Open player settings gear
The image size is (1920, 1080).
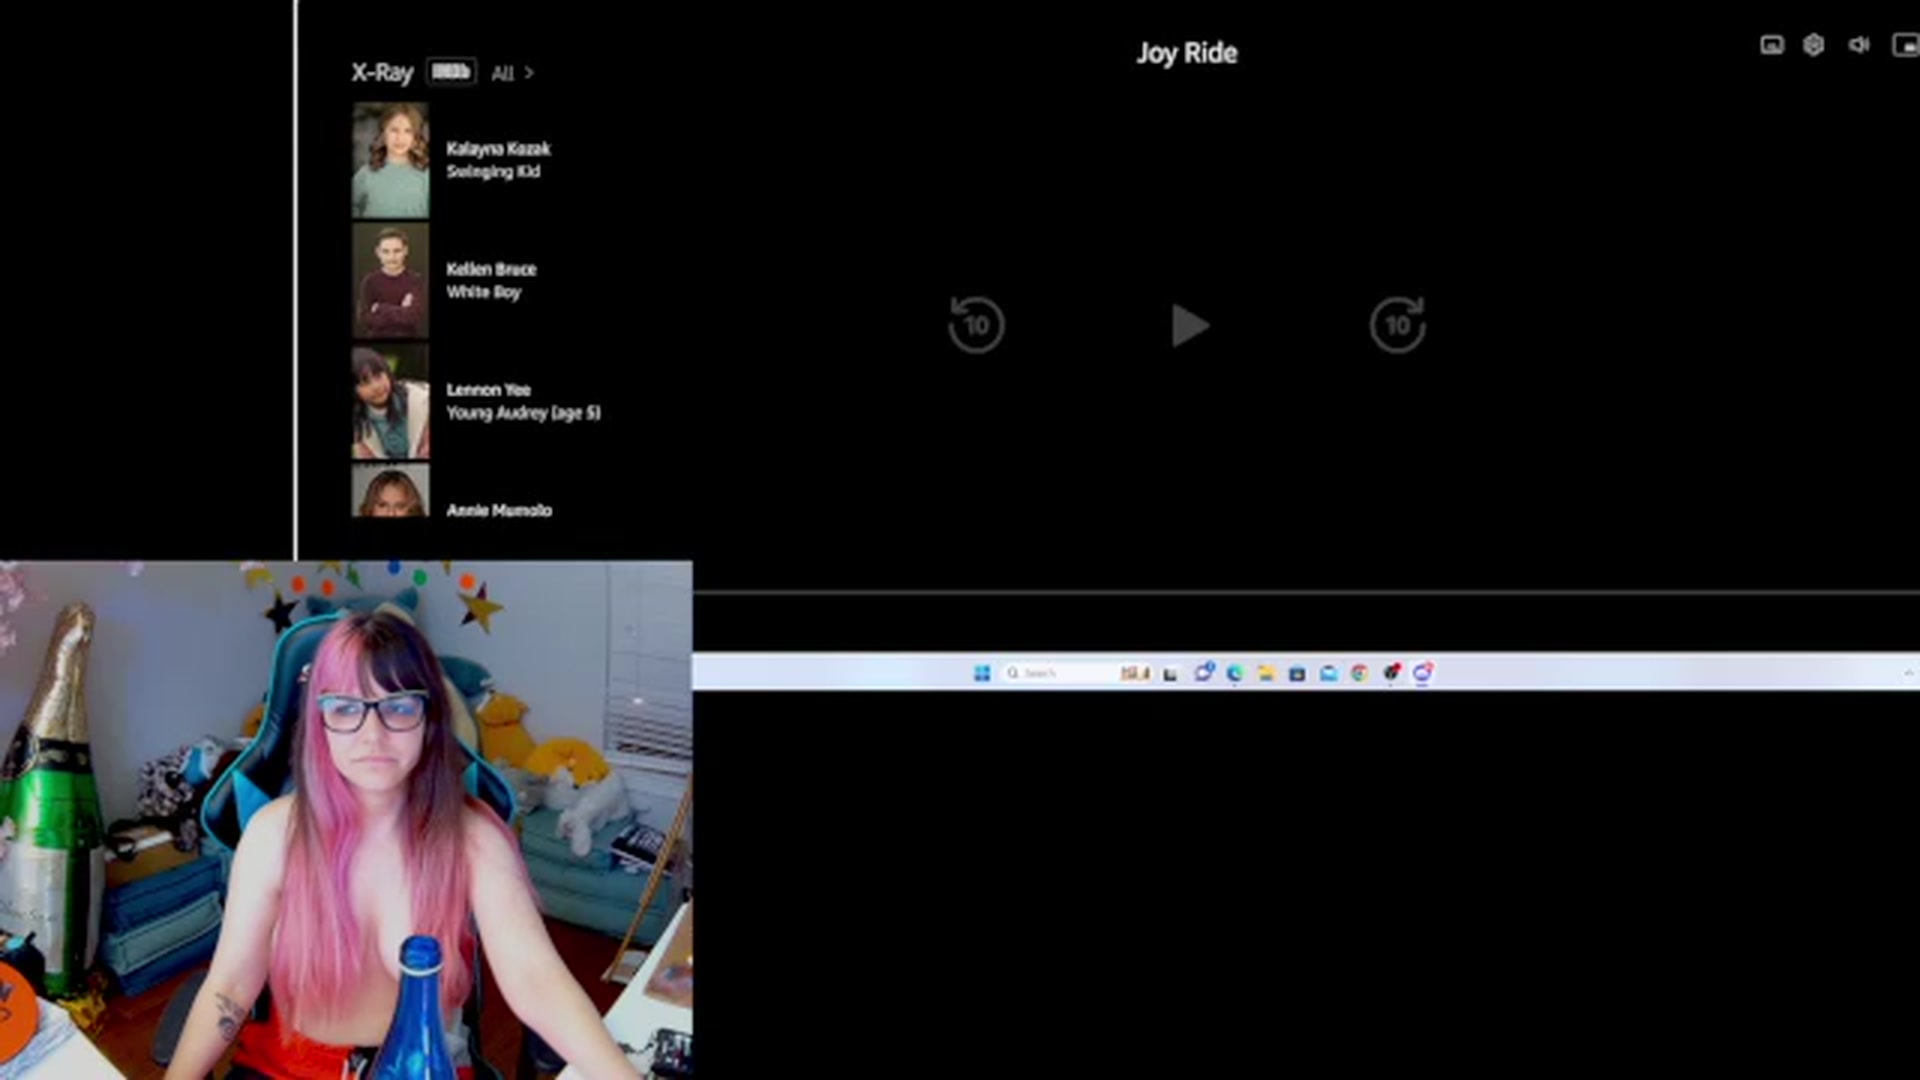coord(1813,45)
